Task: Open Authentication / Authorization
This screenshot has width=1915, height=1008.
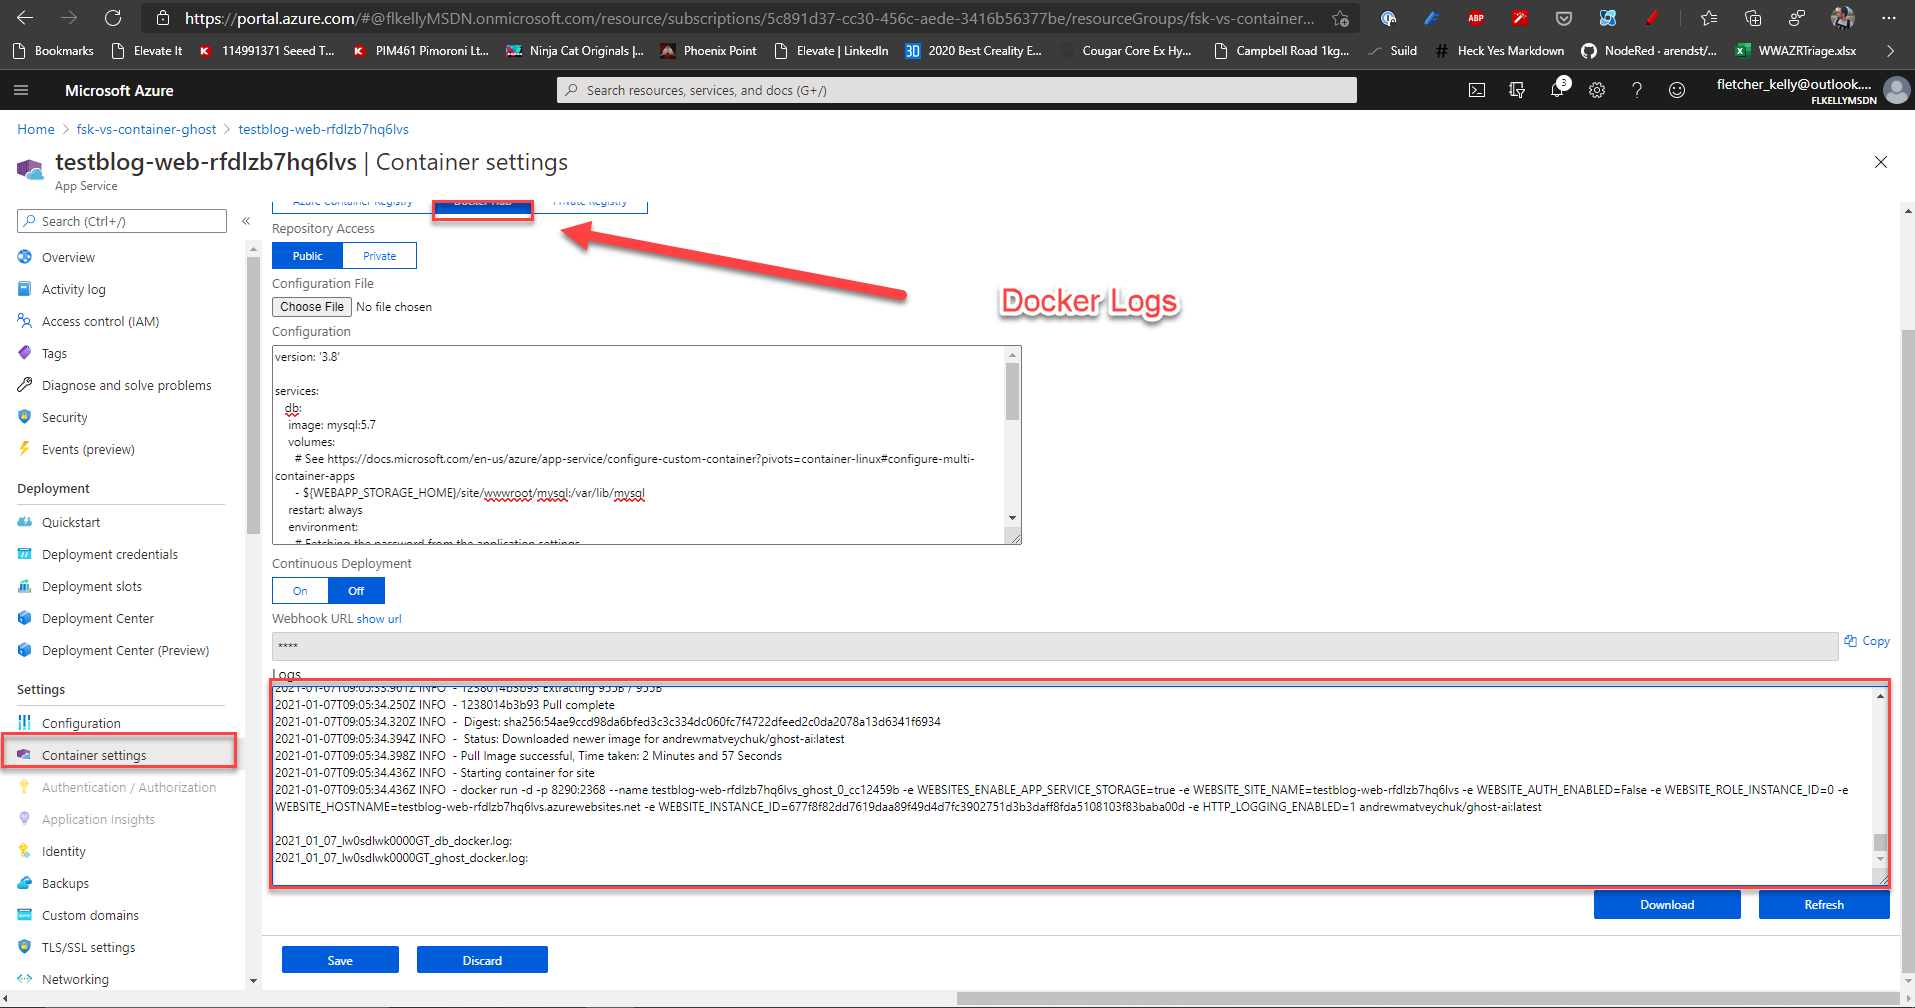Action: point(129,787)
